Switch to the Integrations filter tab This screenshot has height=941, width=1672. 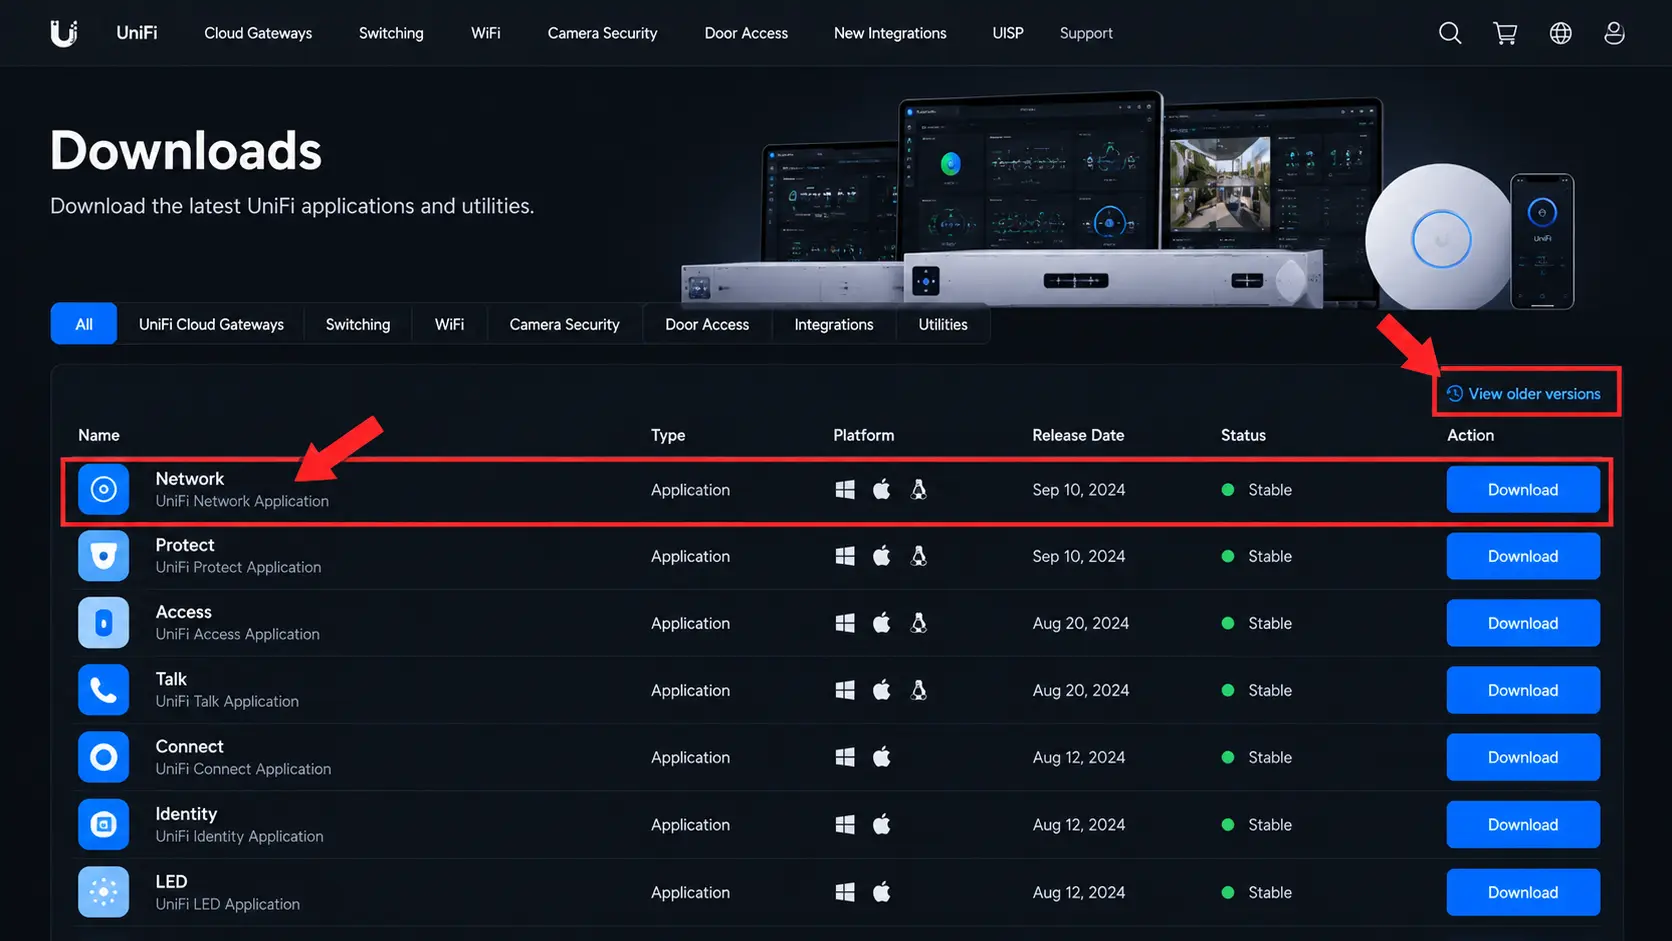[x=833, y=324]
